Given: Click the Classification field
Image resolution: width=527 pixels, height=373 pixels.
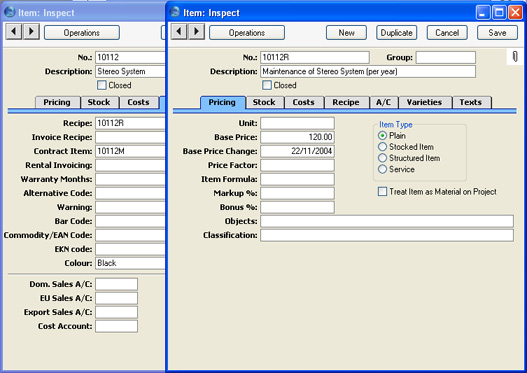Looking at the screenshot, I should pyautogui.click(x=387, y=235).
